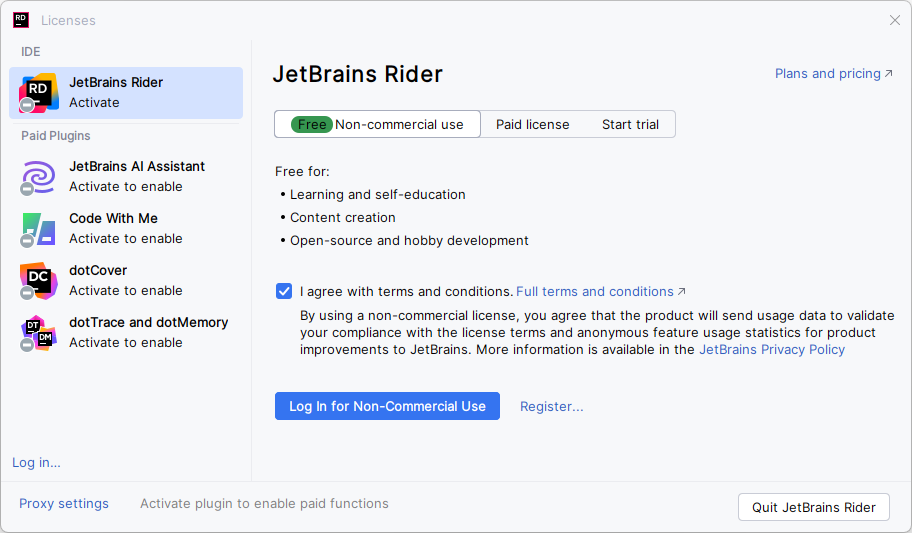The width and height of the screenshot is (912, 533).
Task: Open Proxy settings
Action: [x=64, y=504]
